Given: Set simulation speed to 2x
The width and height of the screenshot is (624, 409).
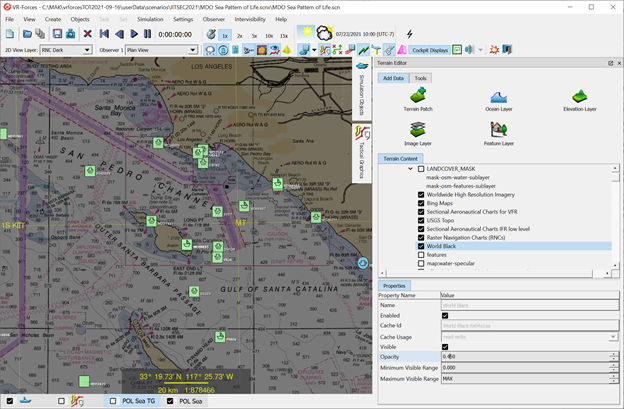Looking at the screenshot, I should pos(240,36).
